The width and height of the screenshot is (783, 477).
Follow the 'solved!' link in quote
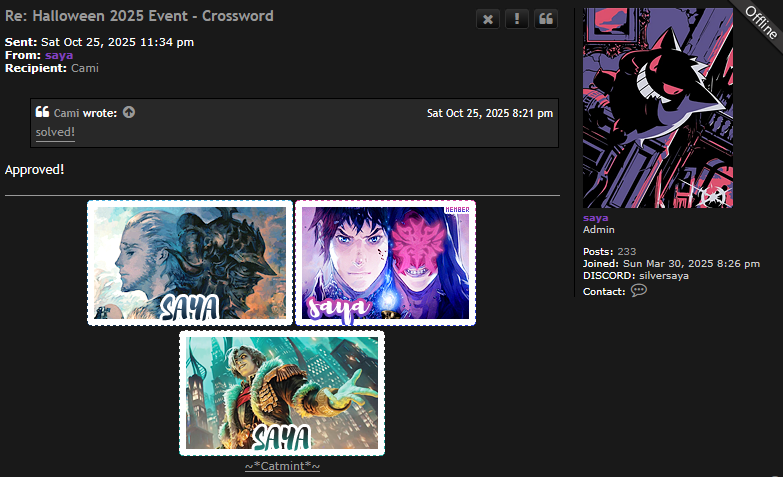55,132
